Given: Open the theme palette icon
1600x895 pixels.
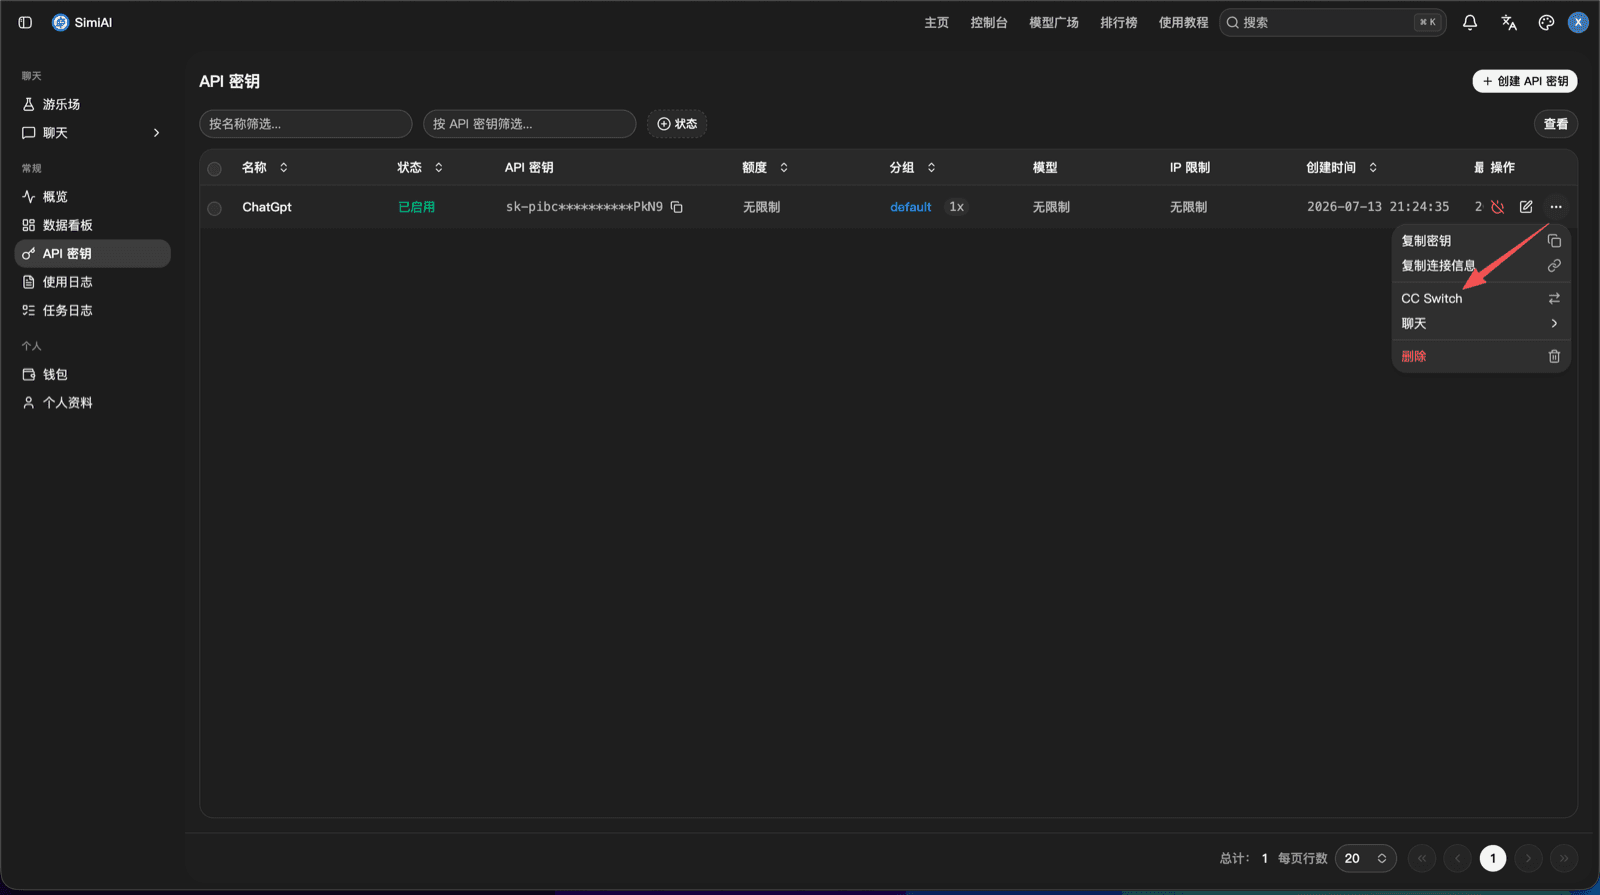Looking at the screenshot, I should click(x=1546, y=22).
